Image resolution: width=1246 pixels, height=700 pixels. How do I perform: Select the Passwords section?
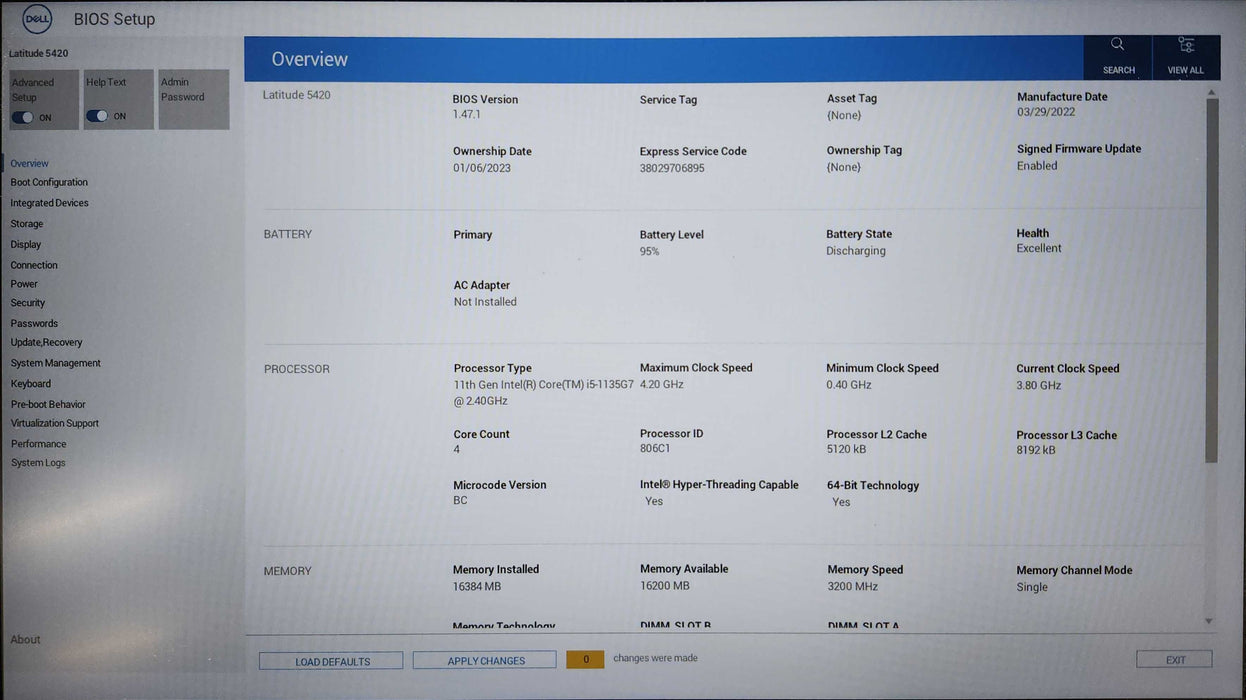(34, 322)
